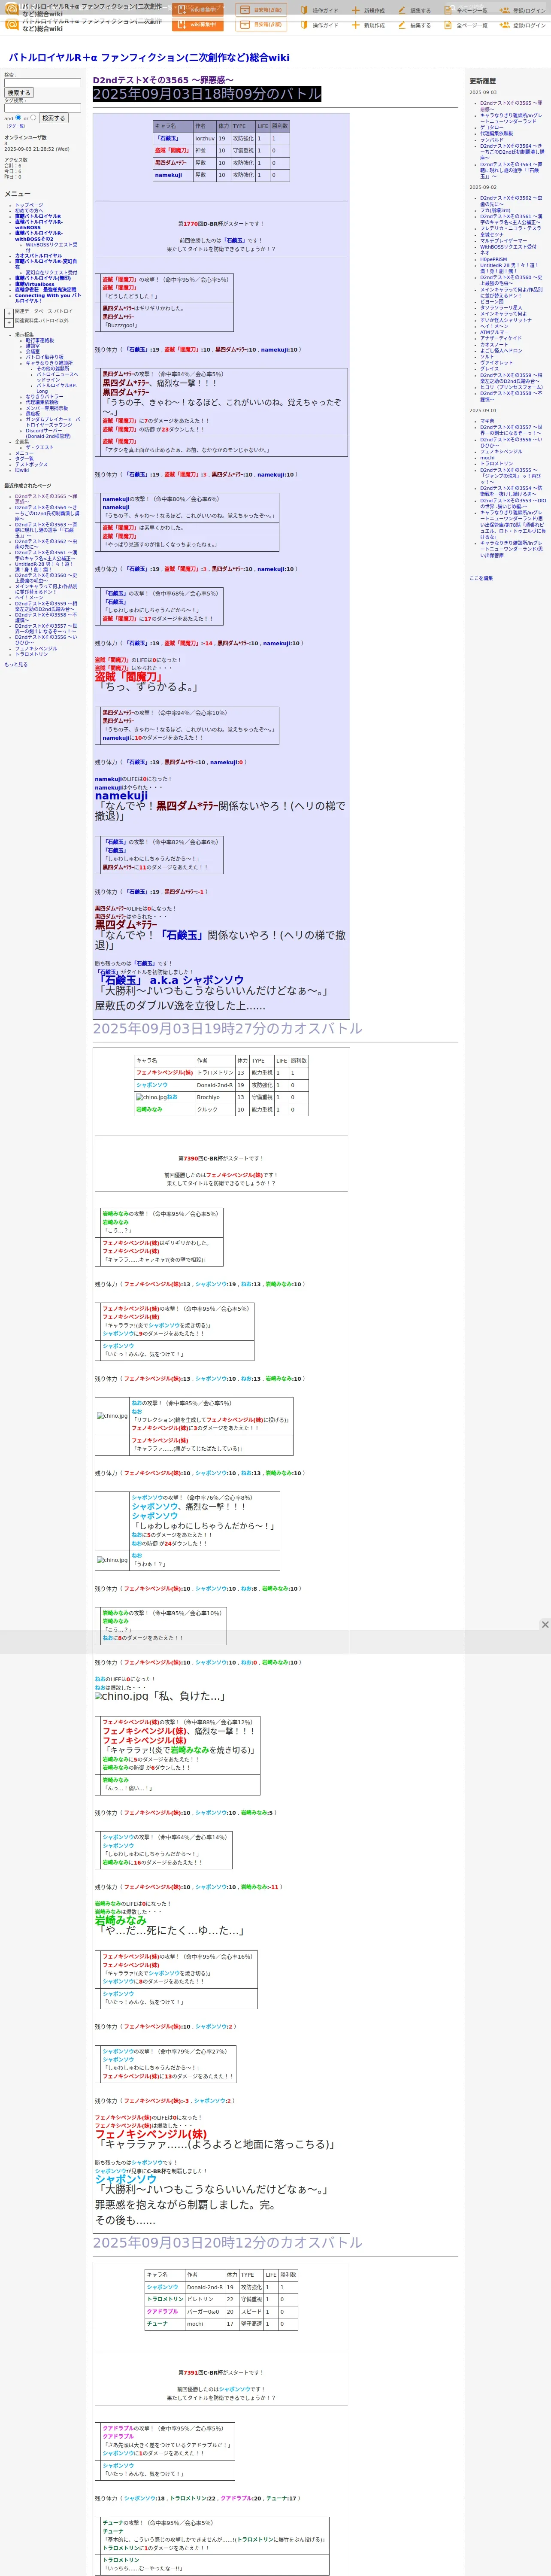Click the 'クルック' author cell
551x2576 pixels.
(x=214, y=1109)
